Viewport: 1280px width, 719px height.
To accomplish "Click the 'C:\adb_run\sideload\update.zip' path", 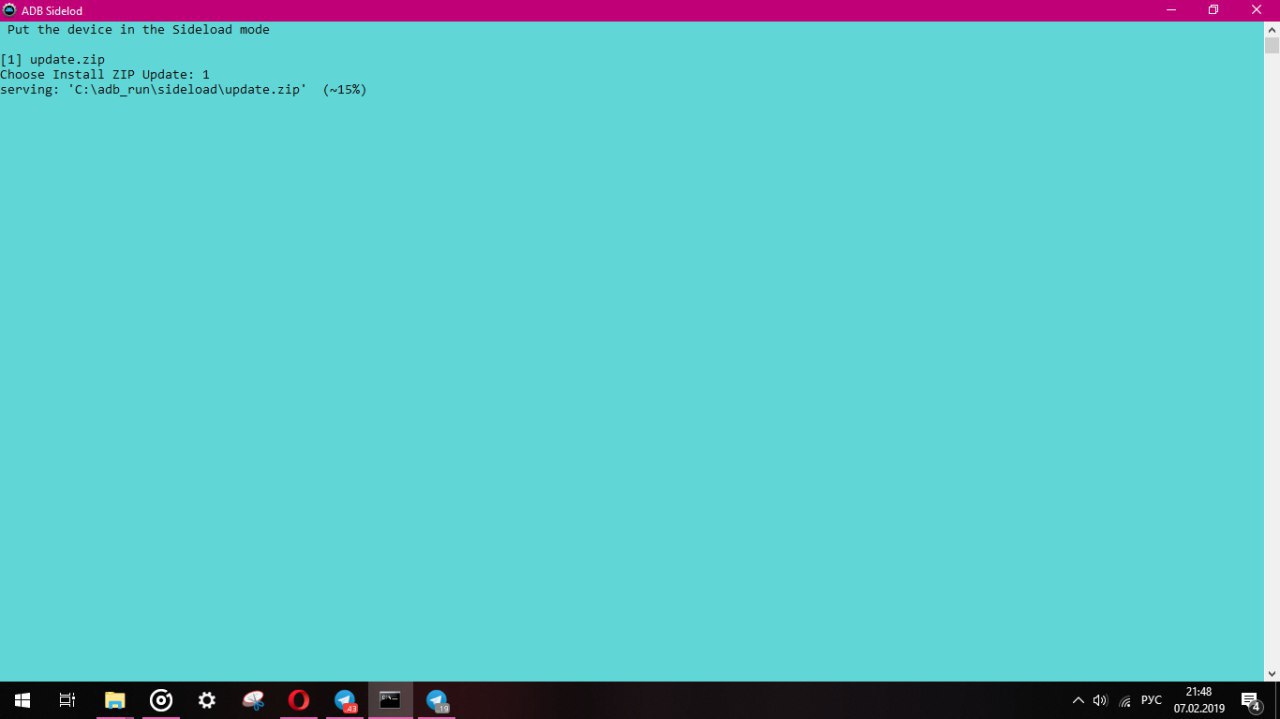I will 187,90.
